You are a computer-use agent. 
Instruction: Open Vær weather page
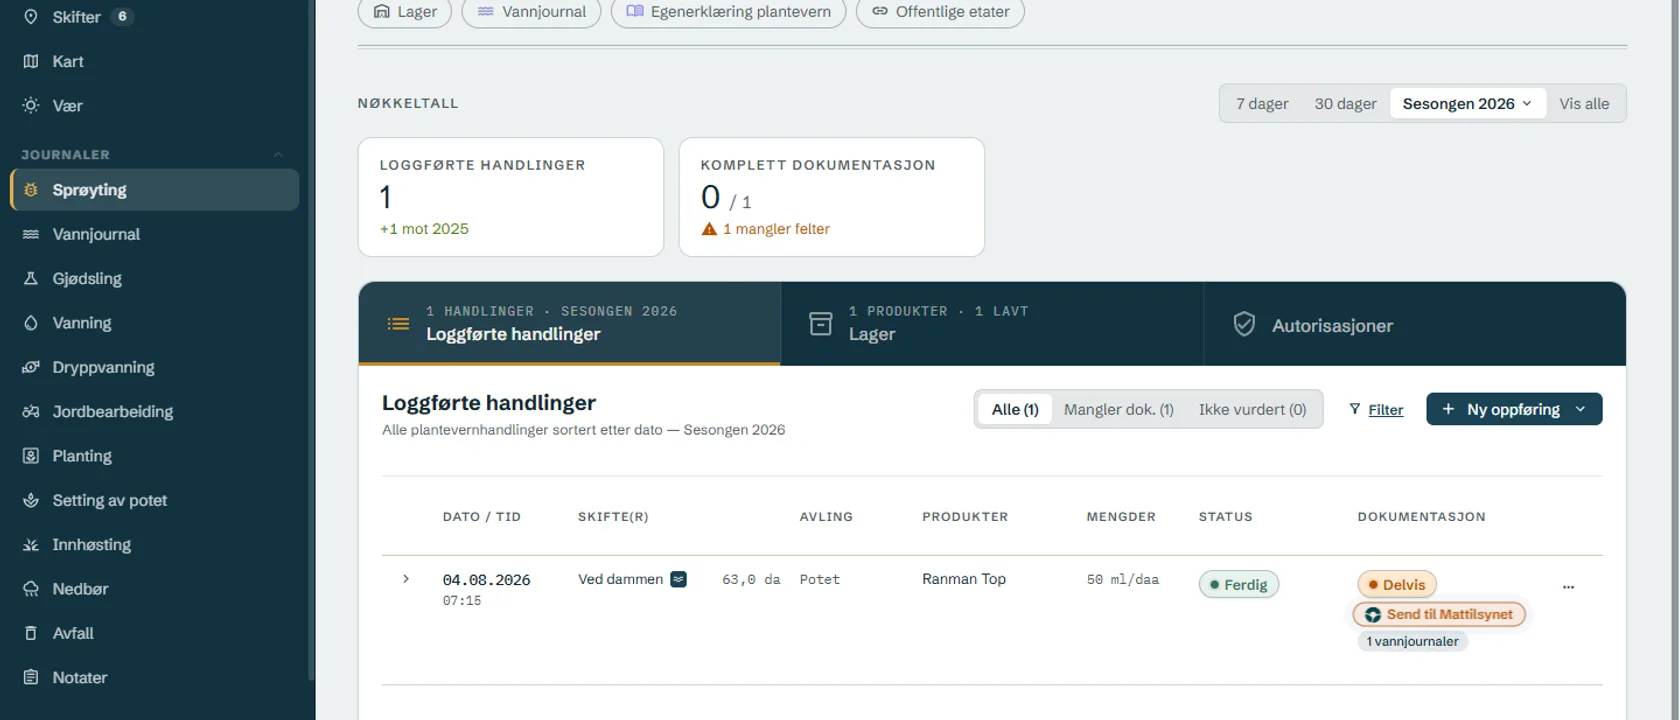154,105
